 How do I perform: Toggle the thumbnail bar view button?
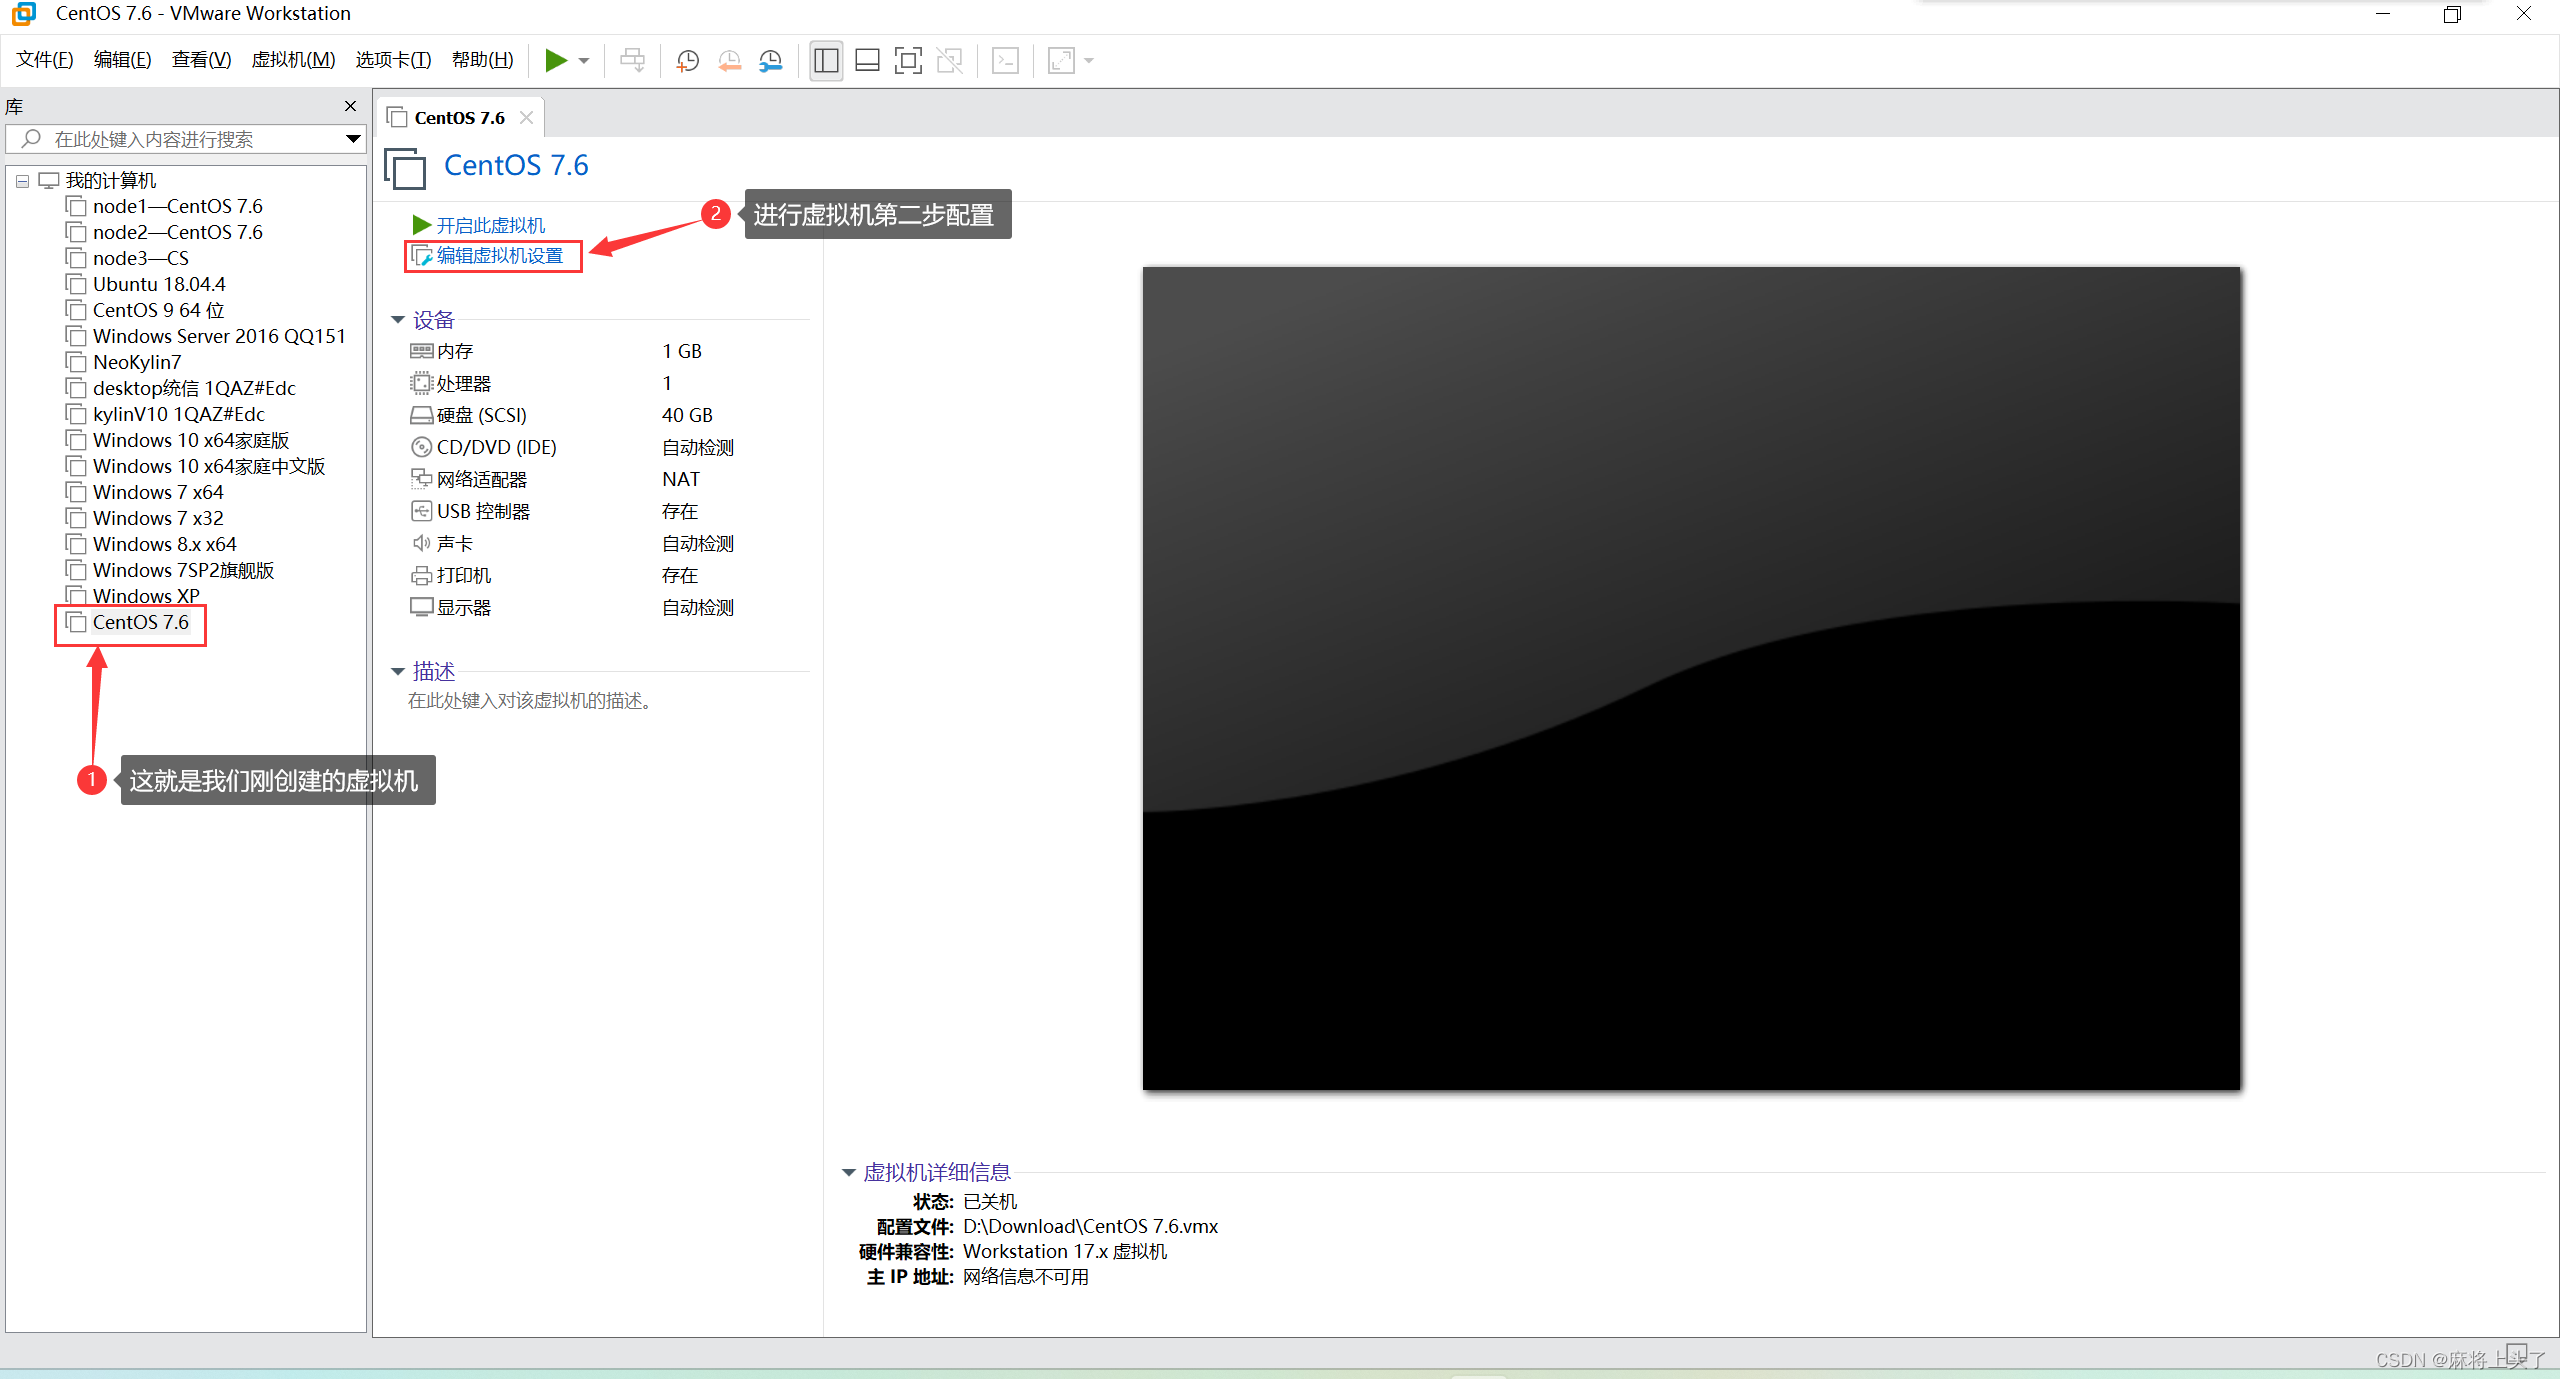point(867,61)
